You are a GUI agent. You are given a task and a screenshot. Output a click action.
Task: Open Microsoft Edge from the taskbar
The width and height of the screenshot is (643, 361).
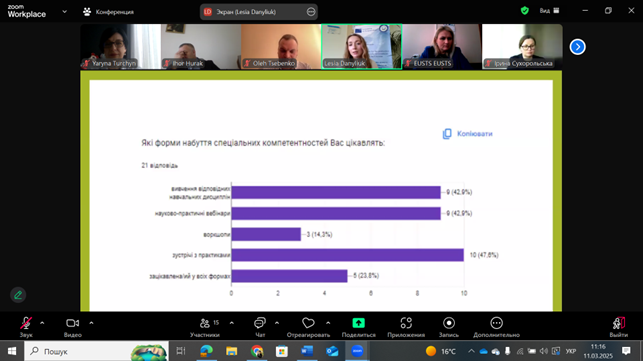206,351
